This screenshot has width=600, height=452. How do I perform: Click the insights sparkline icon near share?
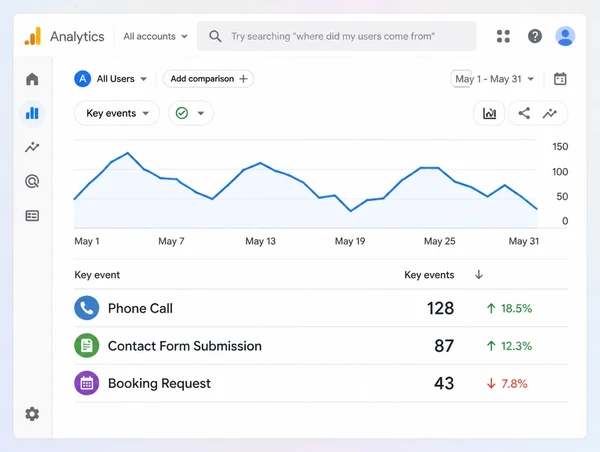(x=550, y=113)
